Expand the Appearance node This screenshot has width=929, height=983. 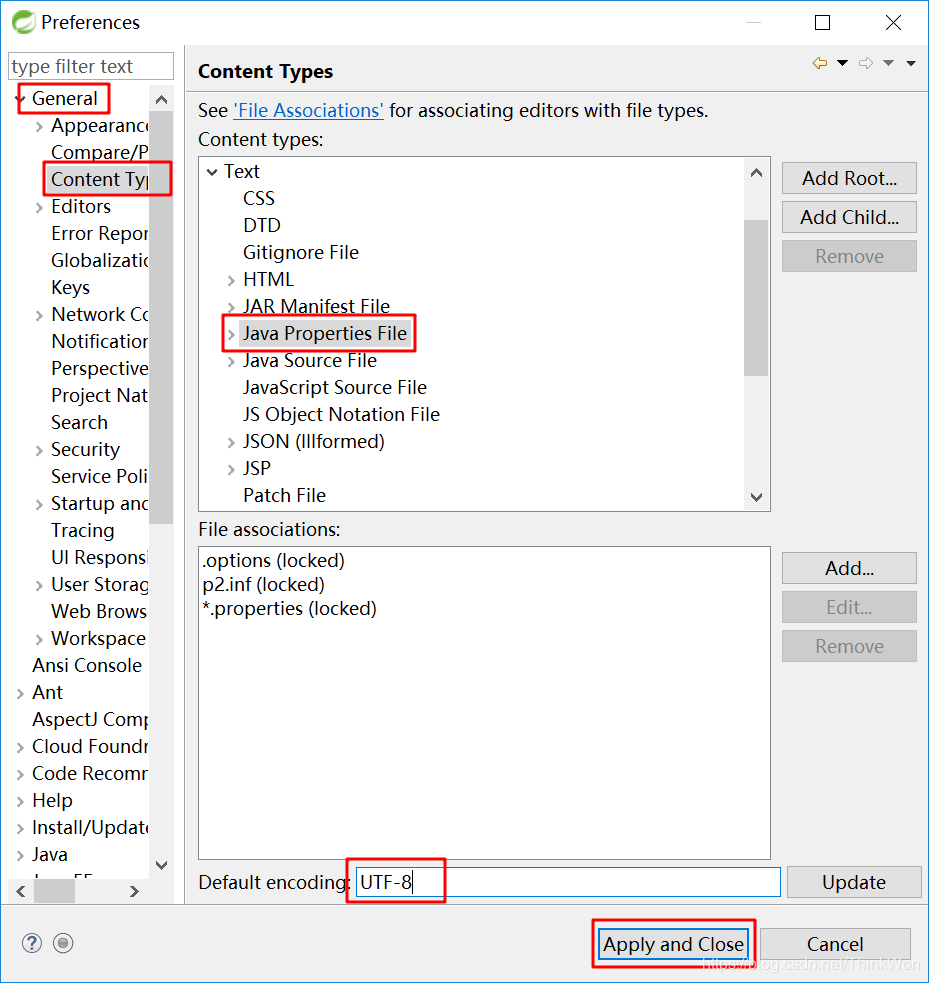(39, 127)
